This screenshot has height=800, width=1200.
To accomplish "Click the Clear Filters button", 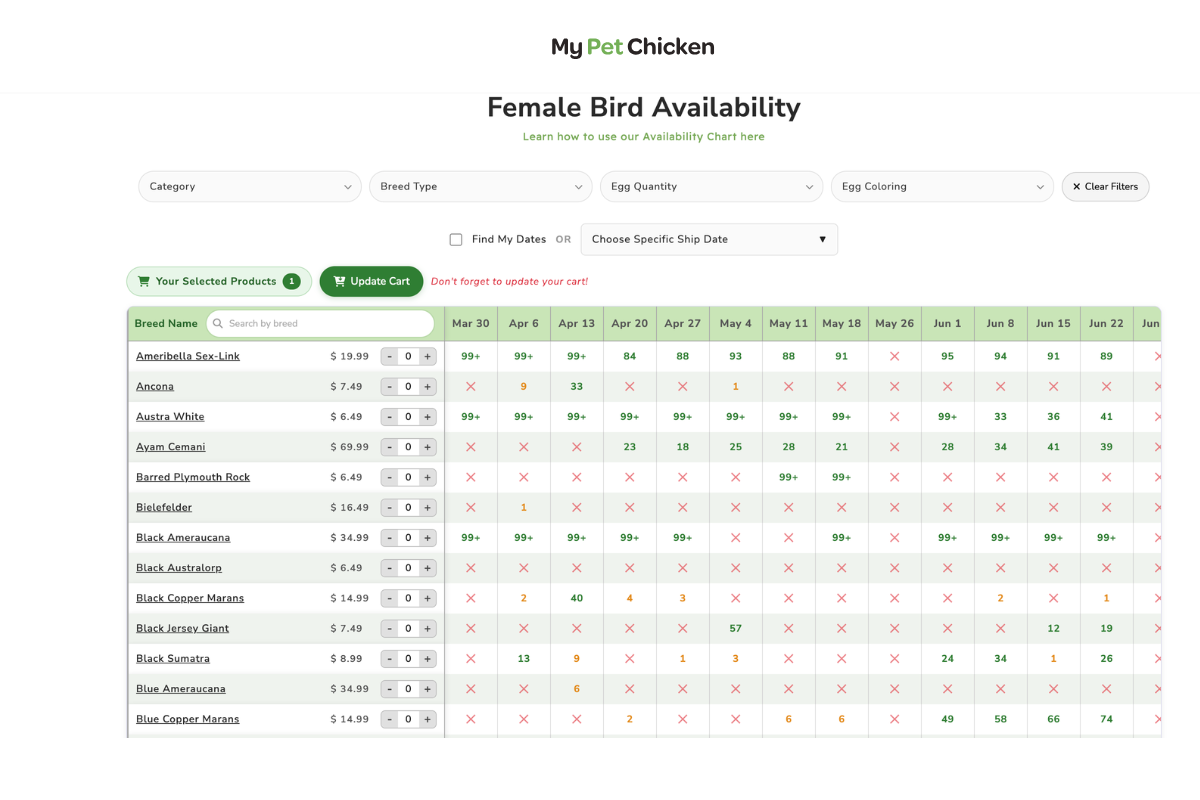I will tap(1105, 187).
